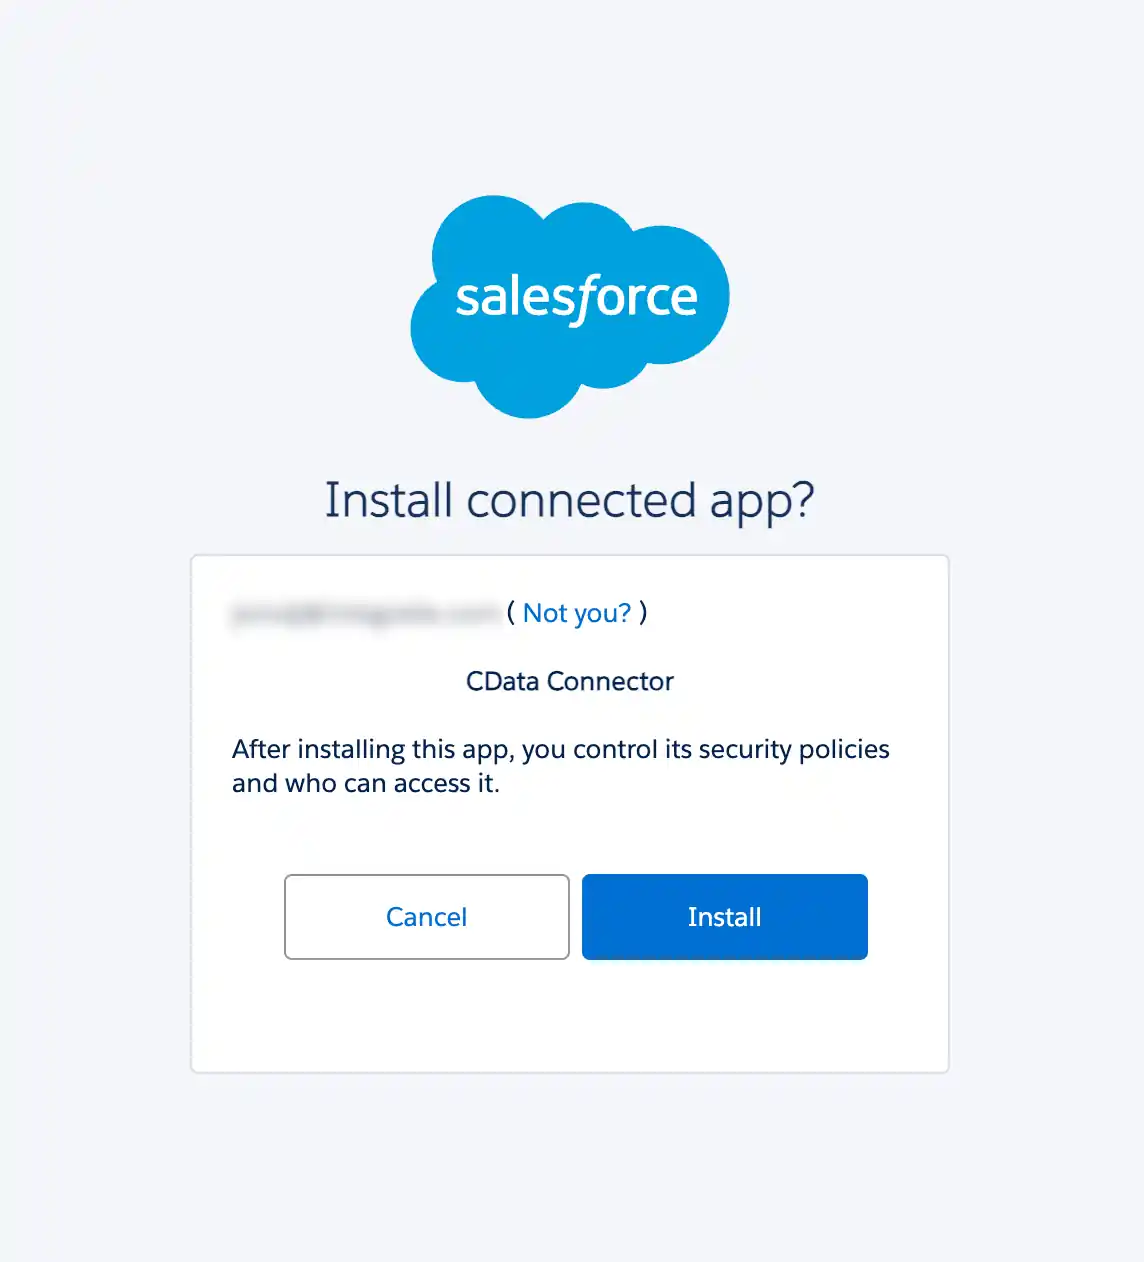1144x1262 pixels.
Task: Select the security policies description text
Action: click(x=560, y=765)
